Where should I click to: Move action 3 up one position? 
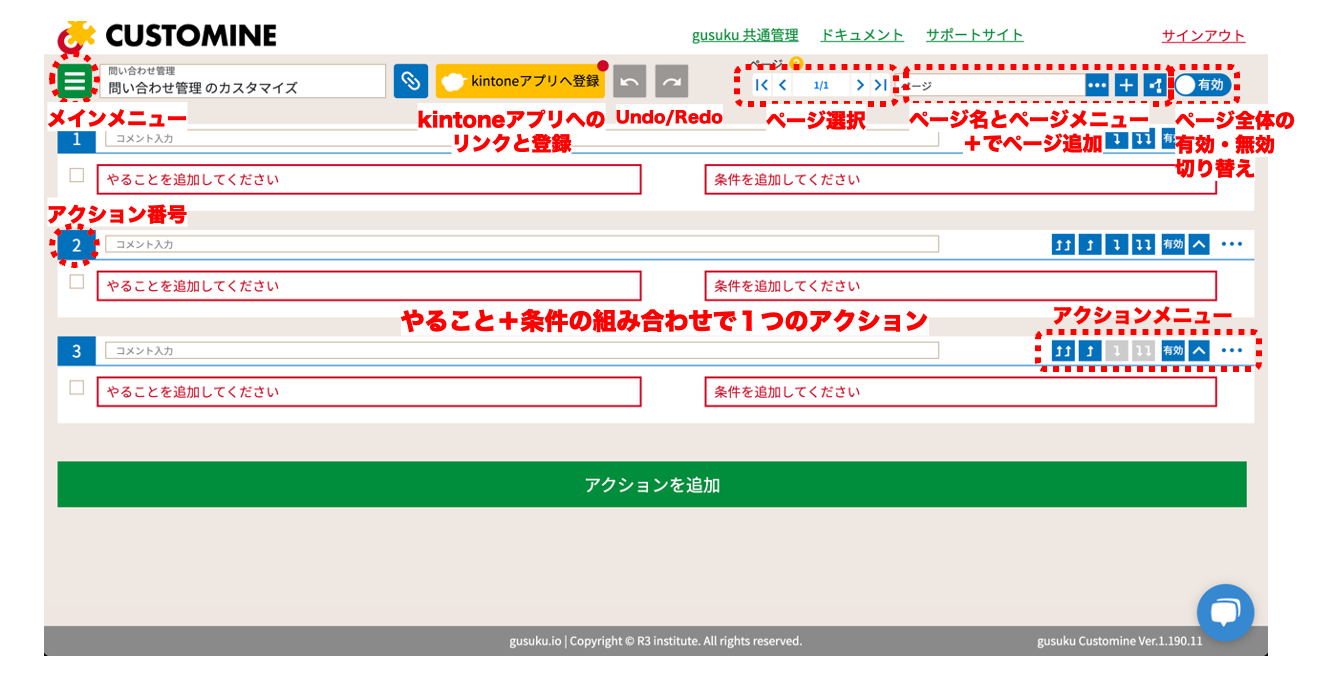click(x=1090, y=351)
